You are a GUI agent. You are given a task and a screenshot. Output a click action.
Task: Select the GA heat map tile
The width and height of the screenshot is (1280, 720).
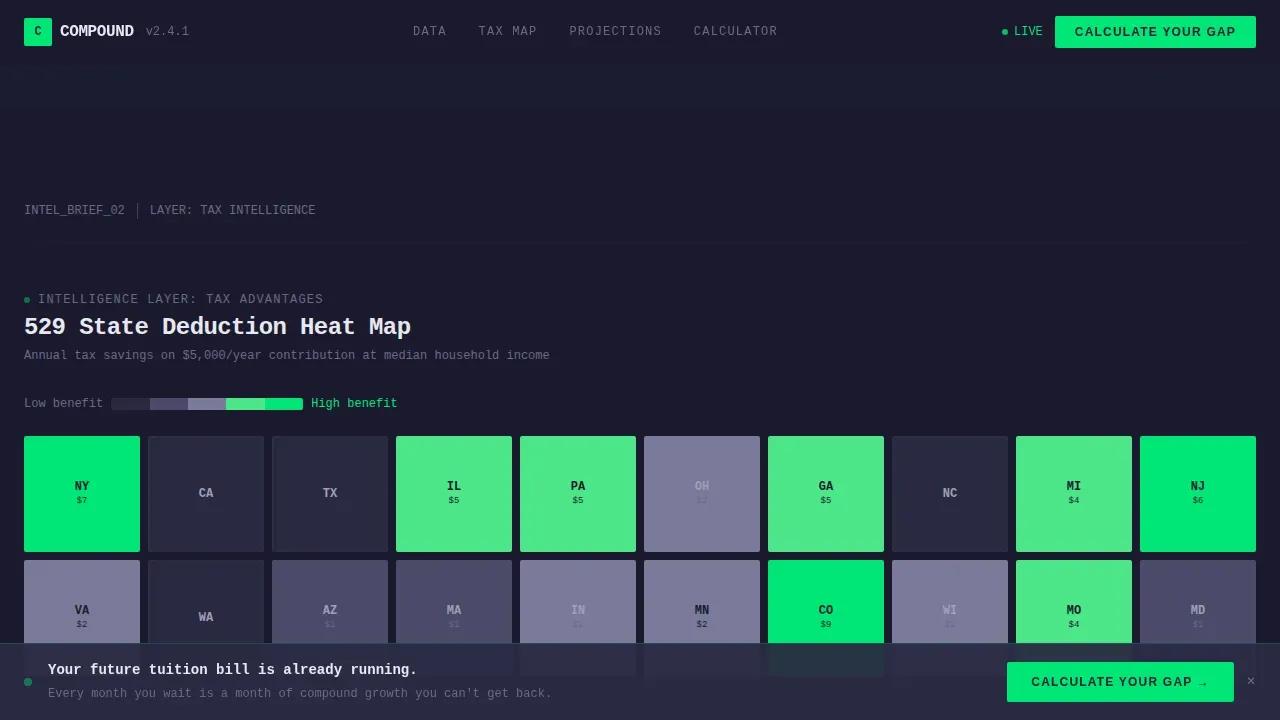point(826,494)
